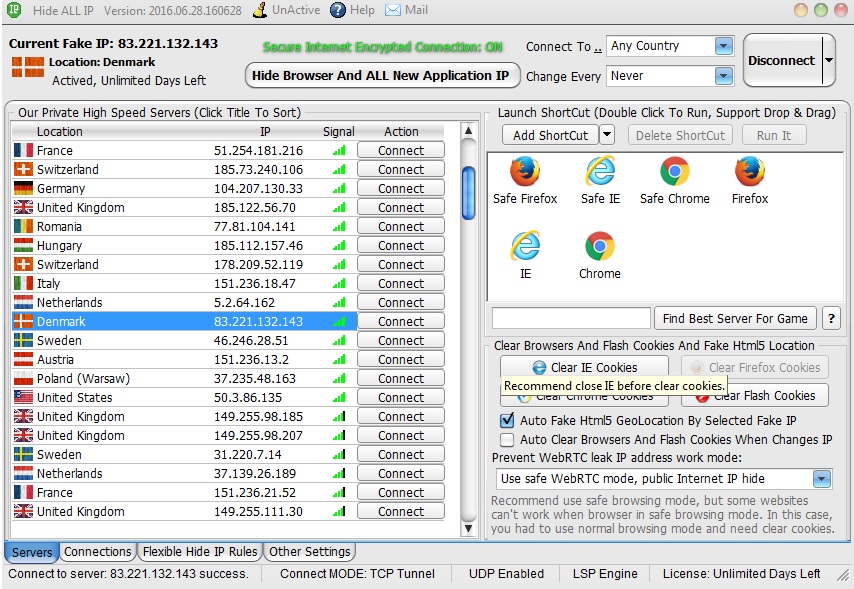Click the Disconnect button

pos(782,60)
